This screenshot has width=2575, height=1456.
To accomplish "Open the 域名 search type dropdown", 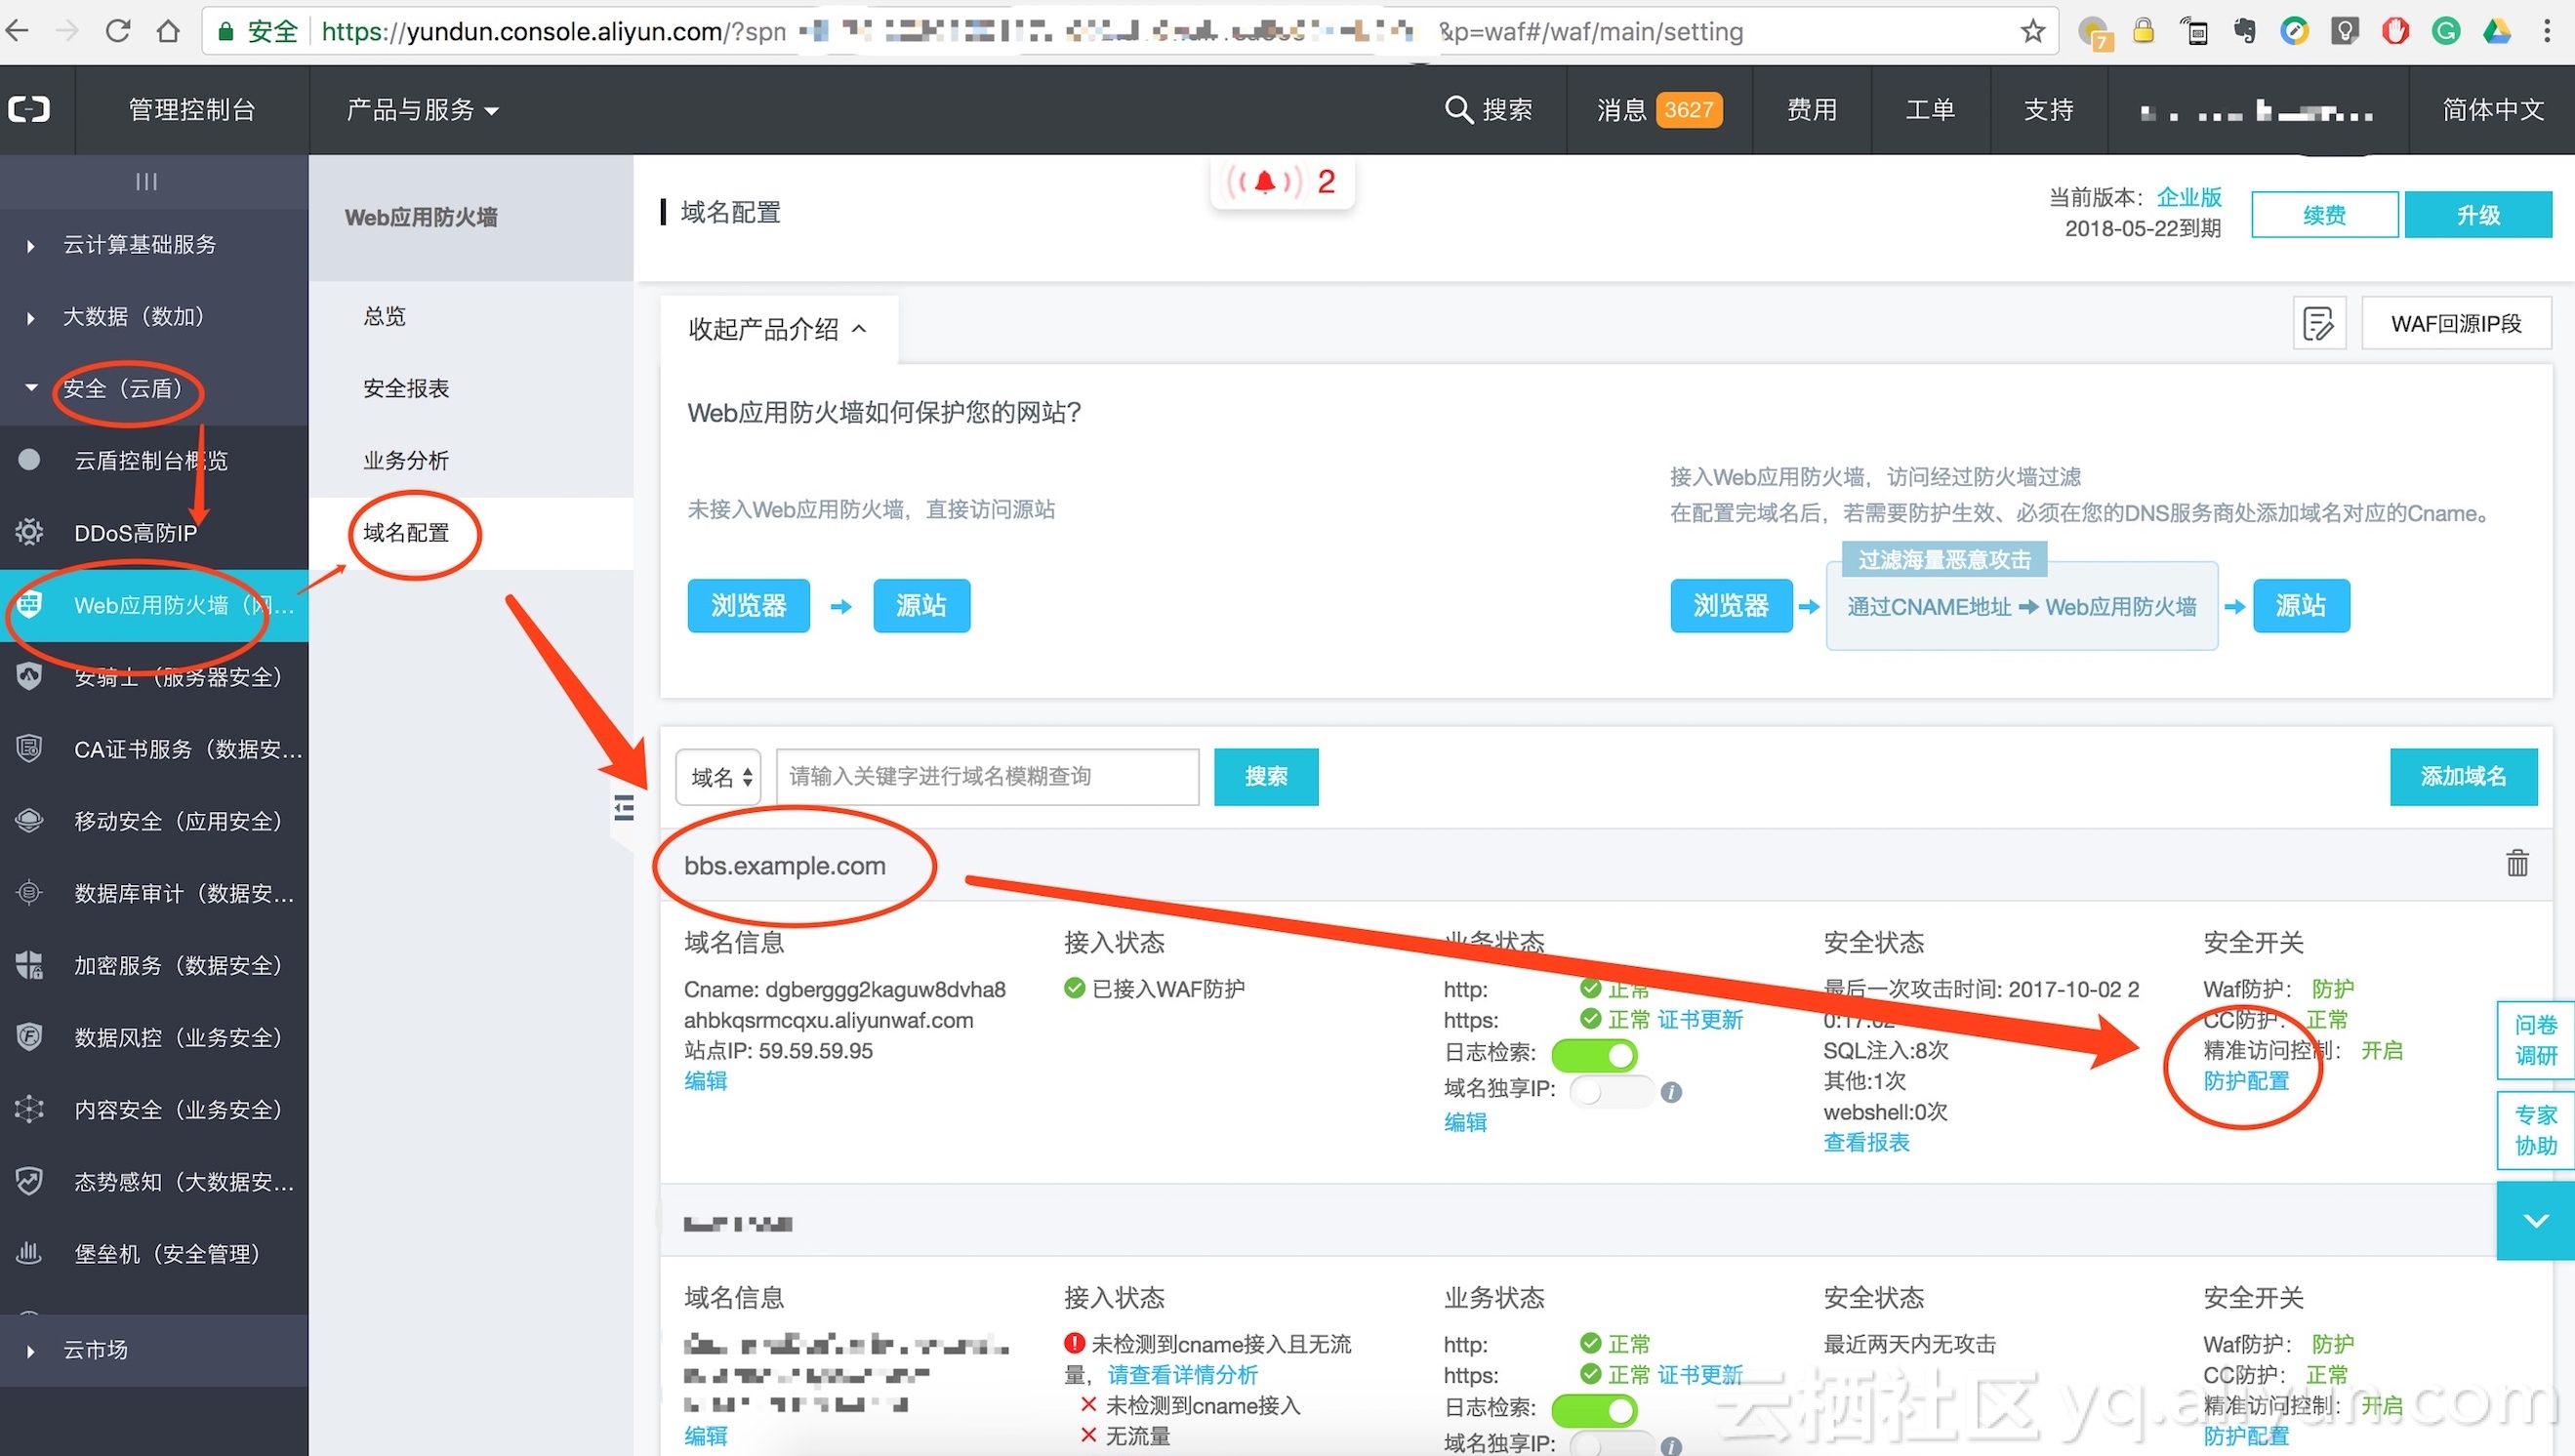I will (718, 777).
